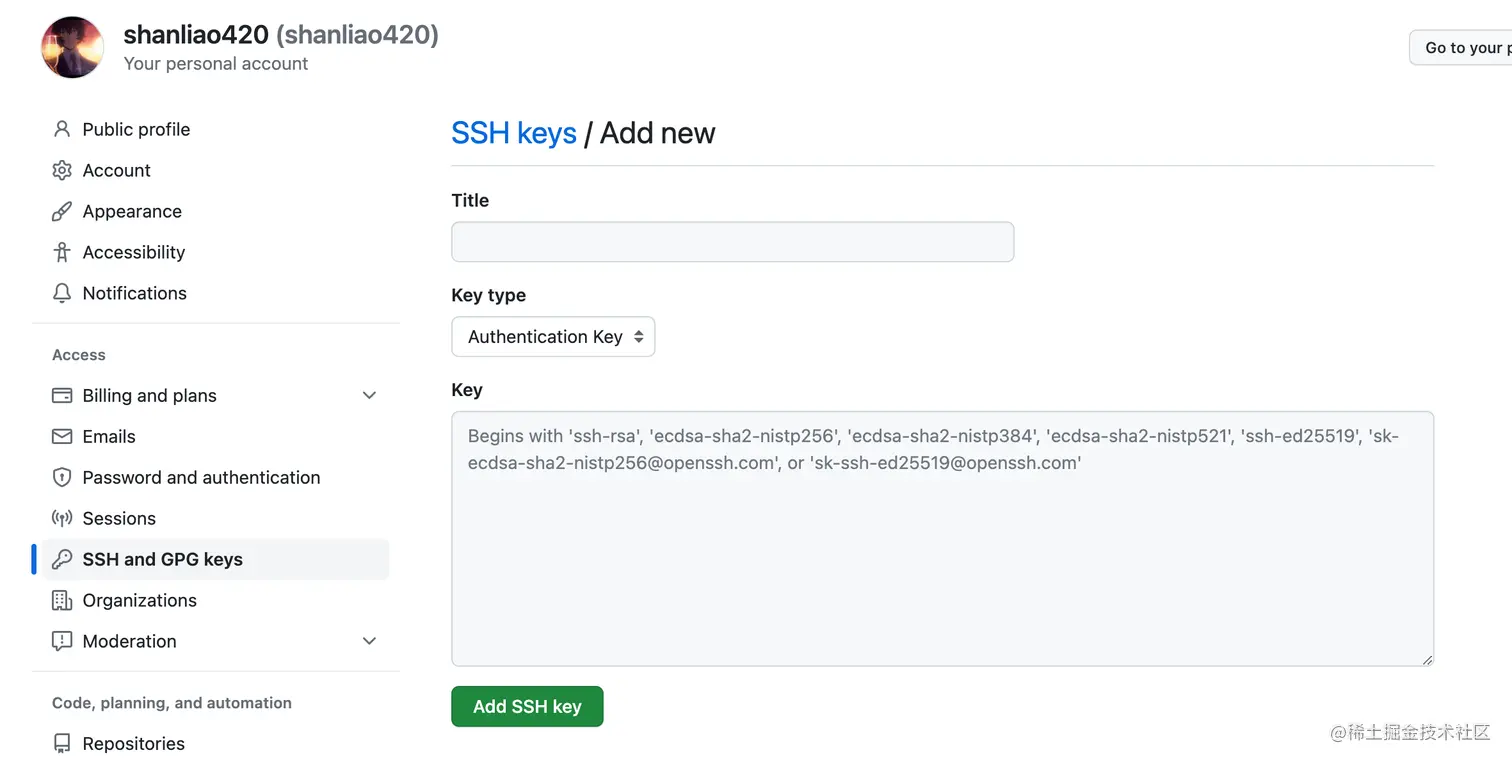Go to Billing and plans settings
Image resolution: width=1512 pixels, height=764 pixels.
(150, 395)
